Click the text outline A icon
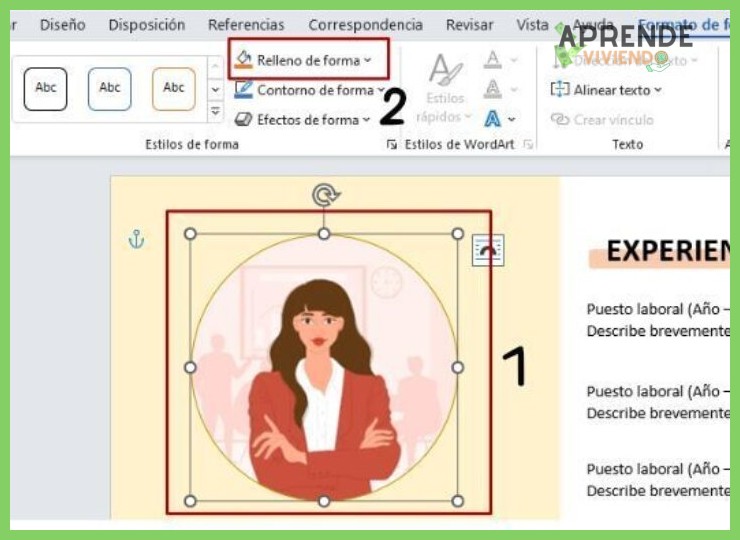Viewport: 740px width, 540px height. click(x=492, y=89)
